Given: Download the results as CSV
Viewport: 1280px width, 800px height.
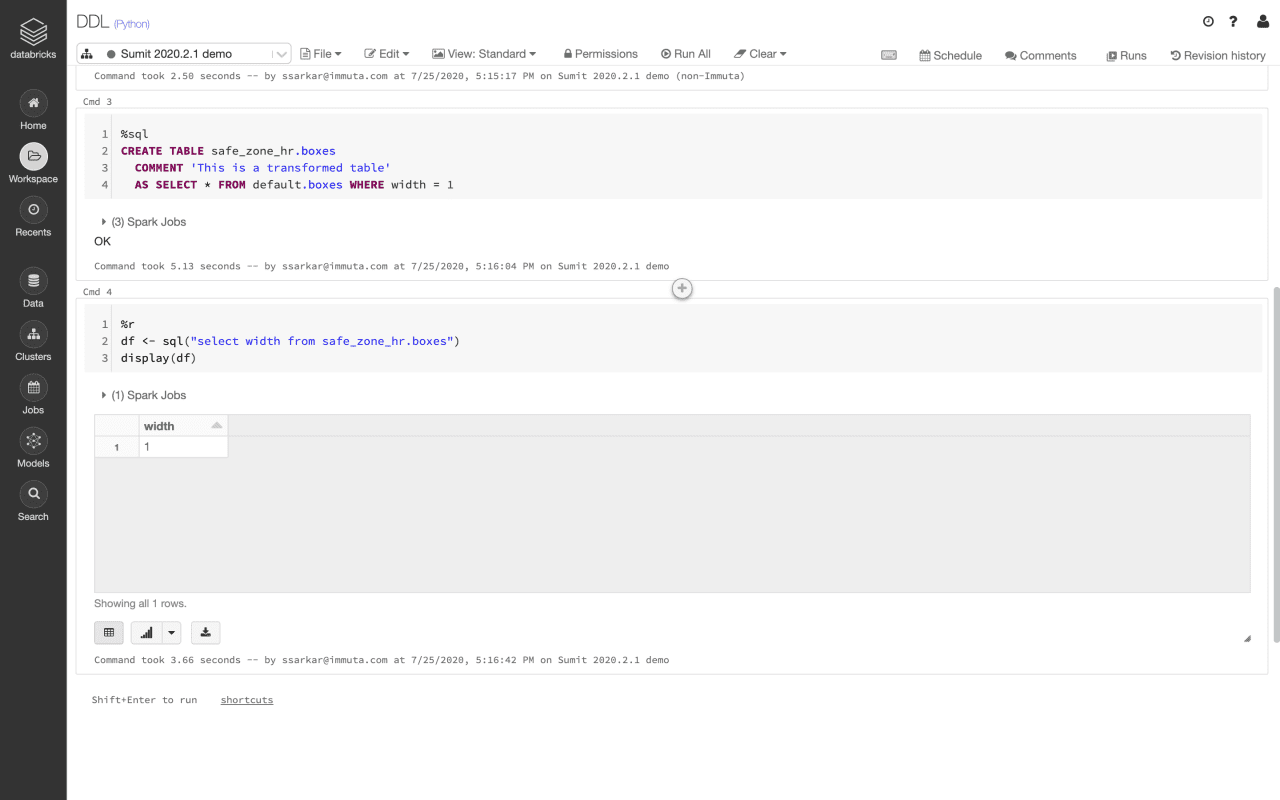Looking at the screenshot, I should click(205, 632).
